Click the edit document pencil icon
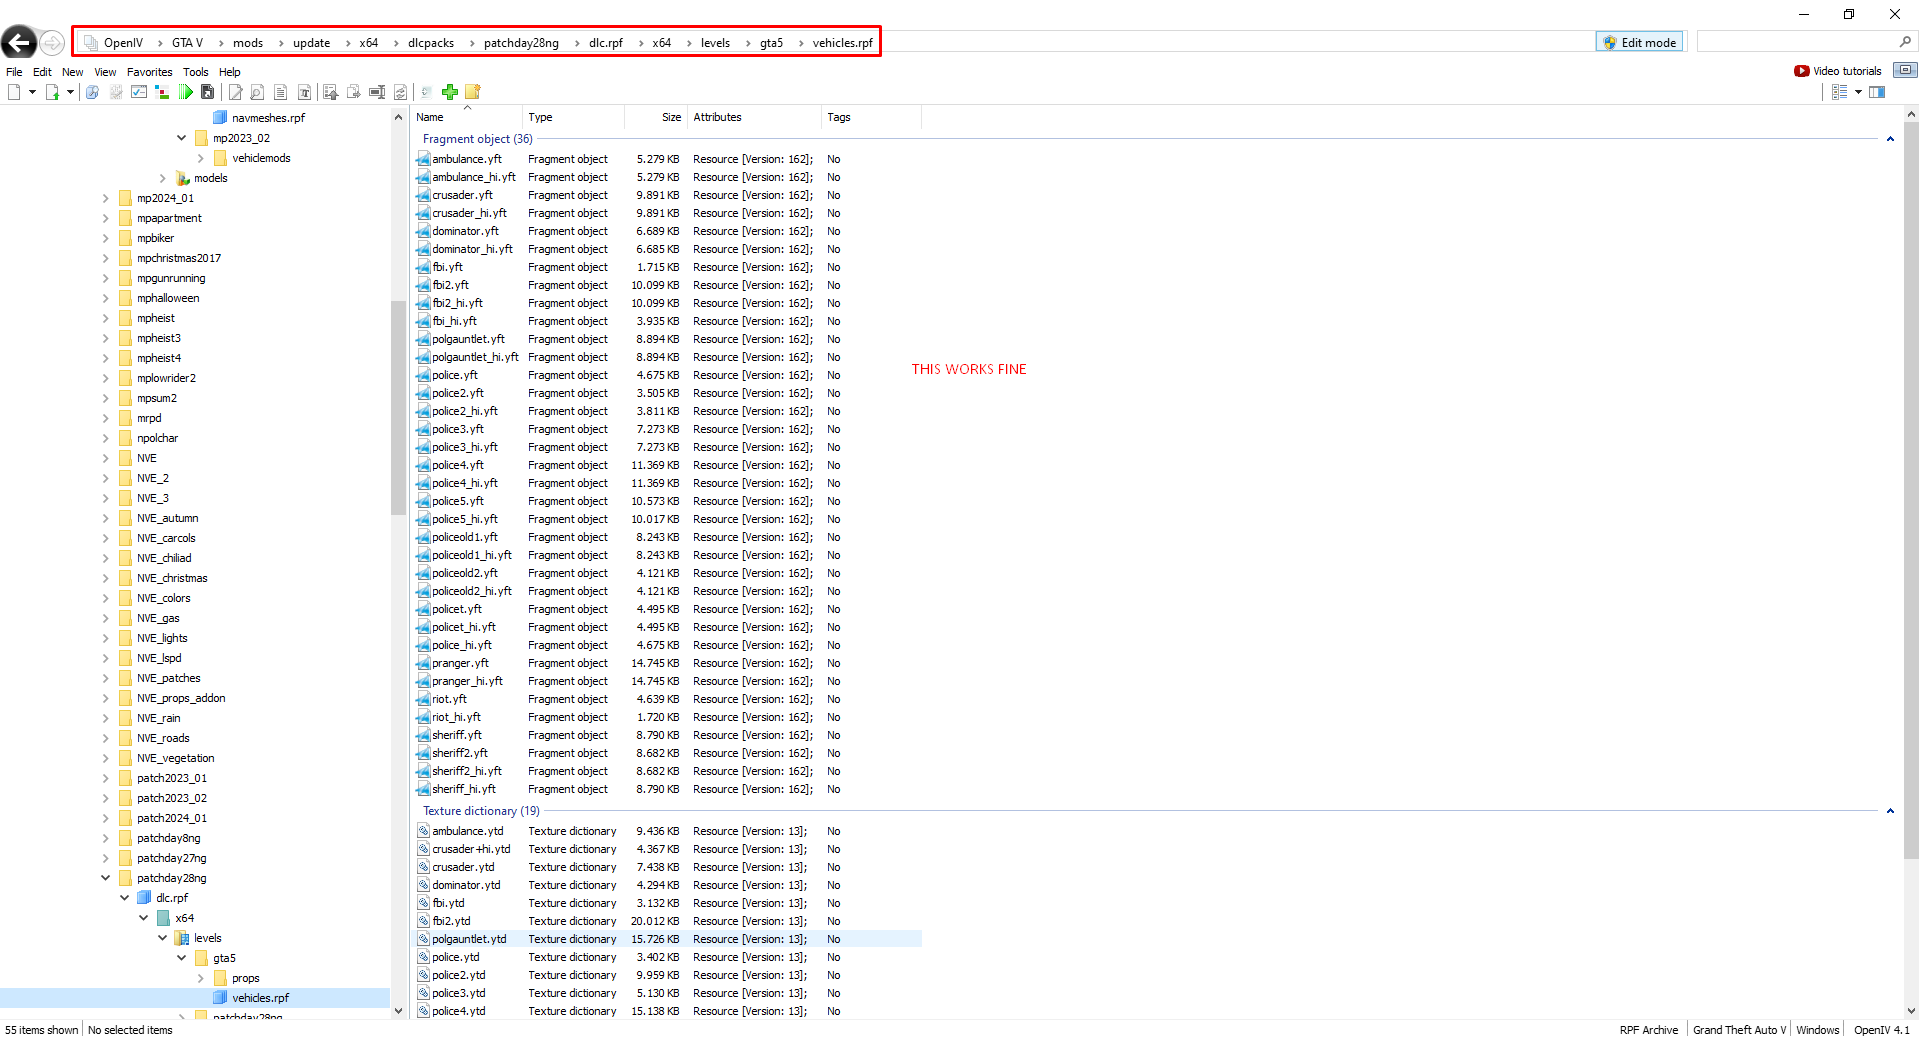1919x1039 pixels. [235, 92]
